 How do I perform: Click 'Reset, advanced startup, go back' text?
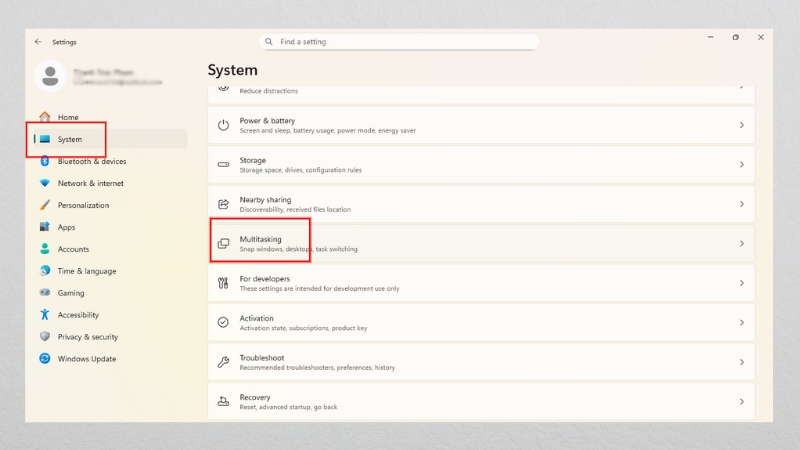click(288, 407)
